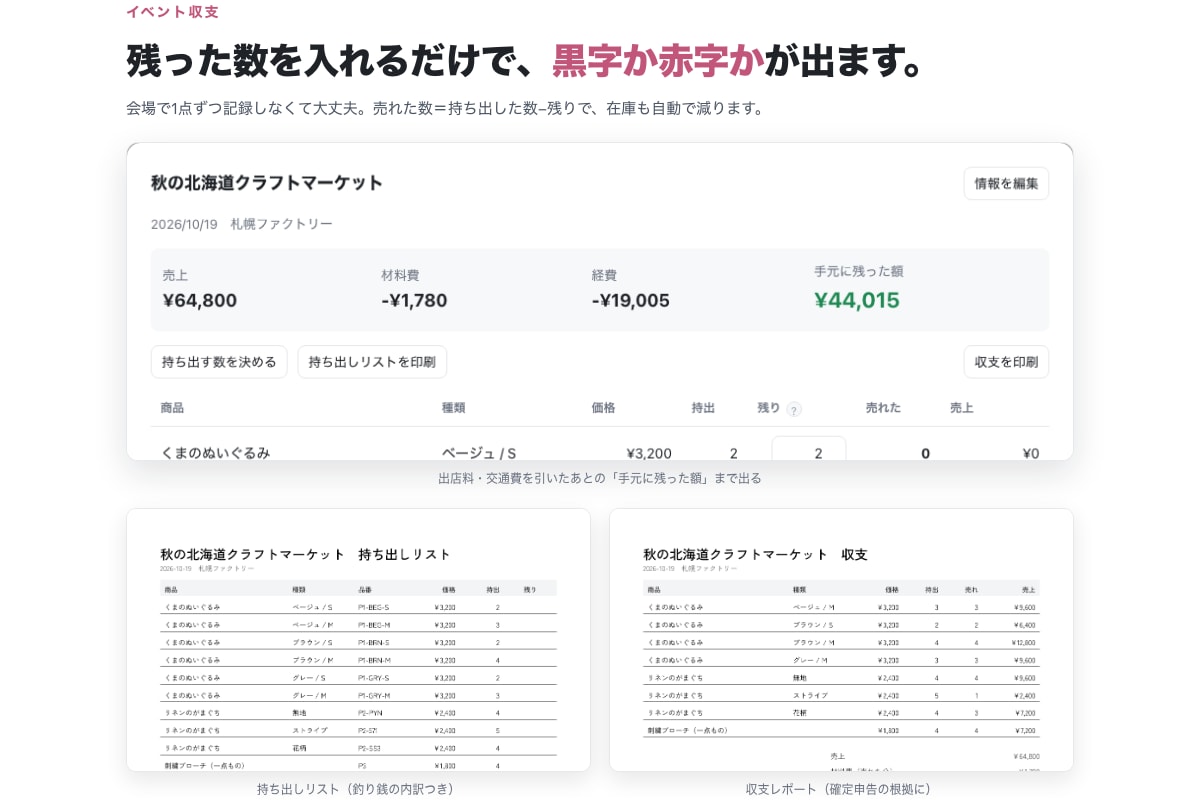
Task: Click the ¥0 sales cell
Action: [x=1030, y=453]
